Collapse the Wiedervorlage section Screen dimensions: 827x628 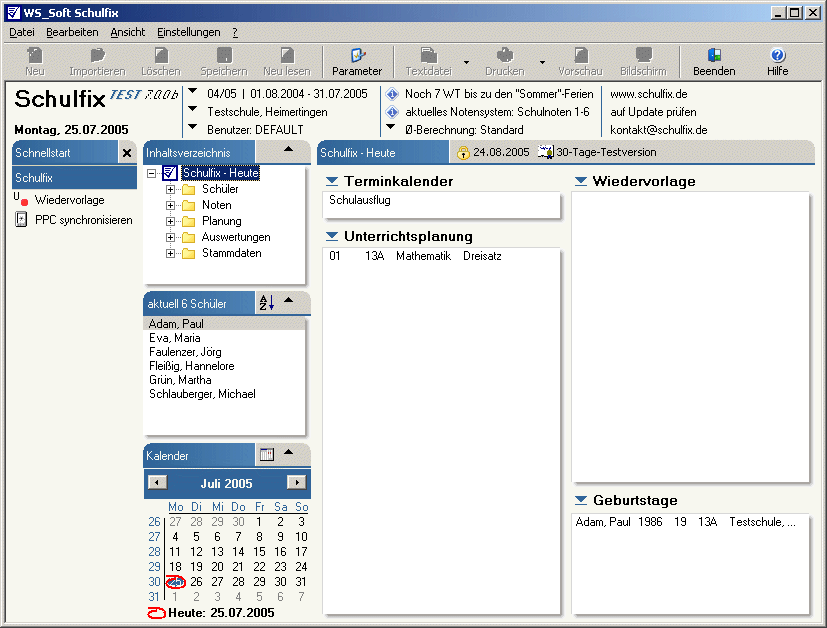pos(580,181)
